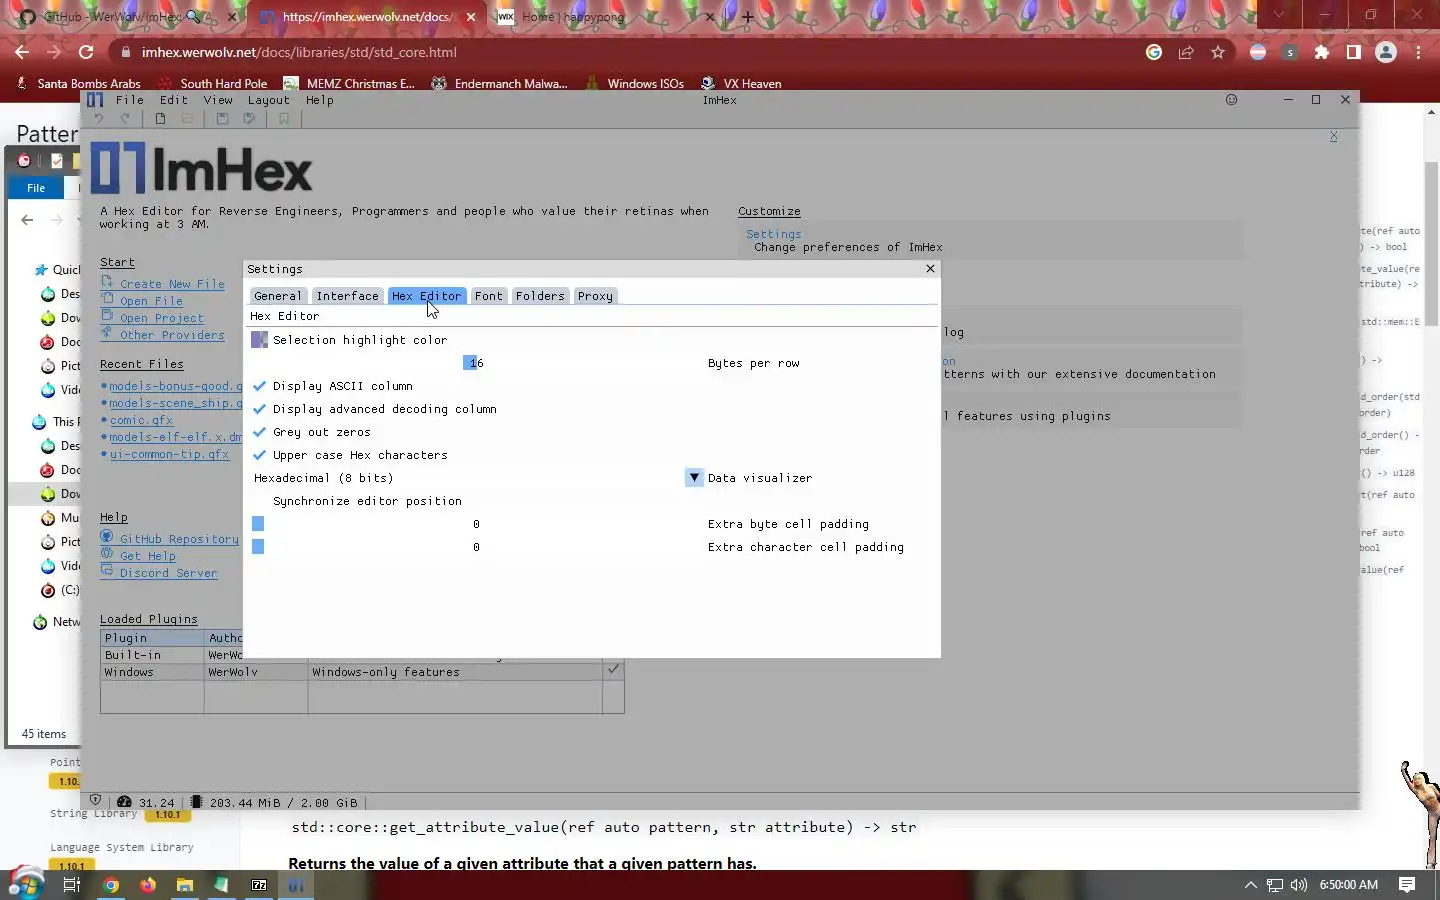This screenshot has width=1440, height=900.
Task: Click the tab search chevron in Chrome title bar
Action: tap(1278, 15)
